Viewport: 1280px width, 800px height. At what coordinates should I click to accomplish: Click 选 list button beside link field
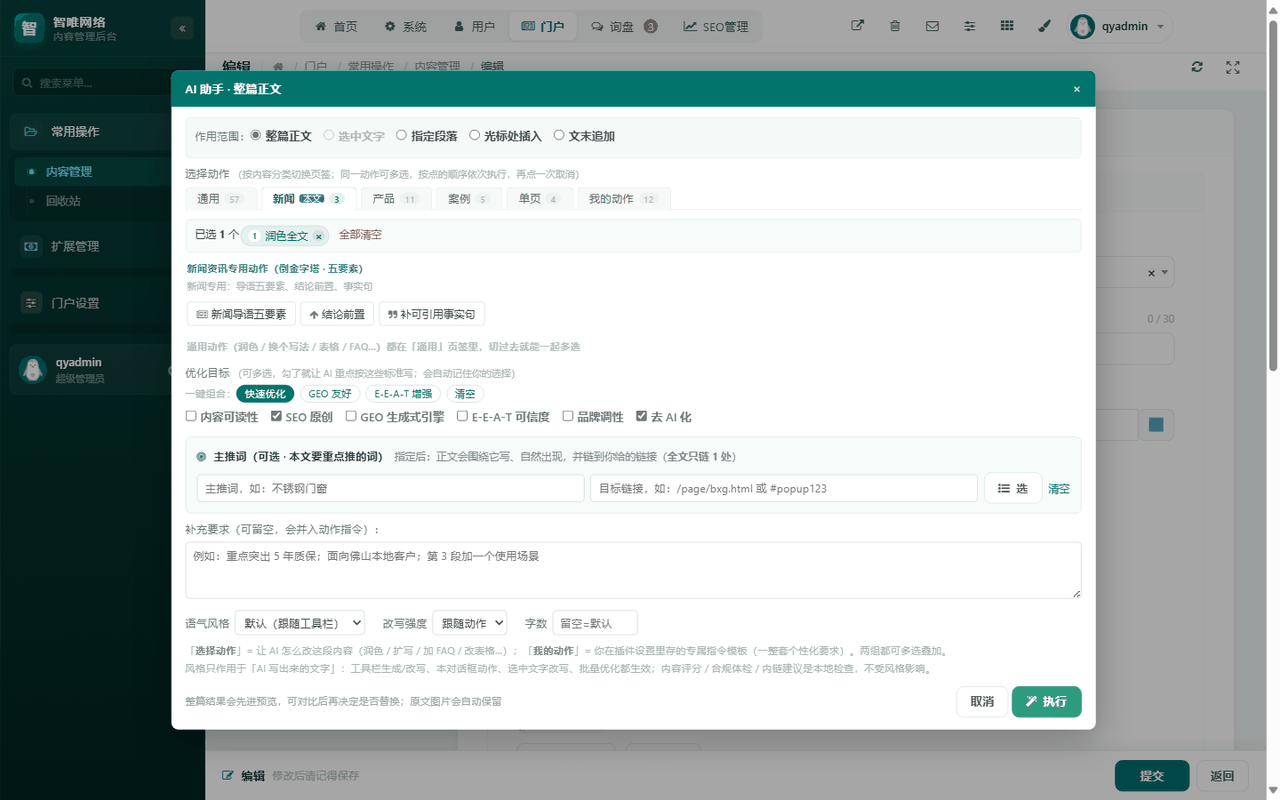[x=1013, y=488]
